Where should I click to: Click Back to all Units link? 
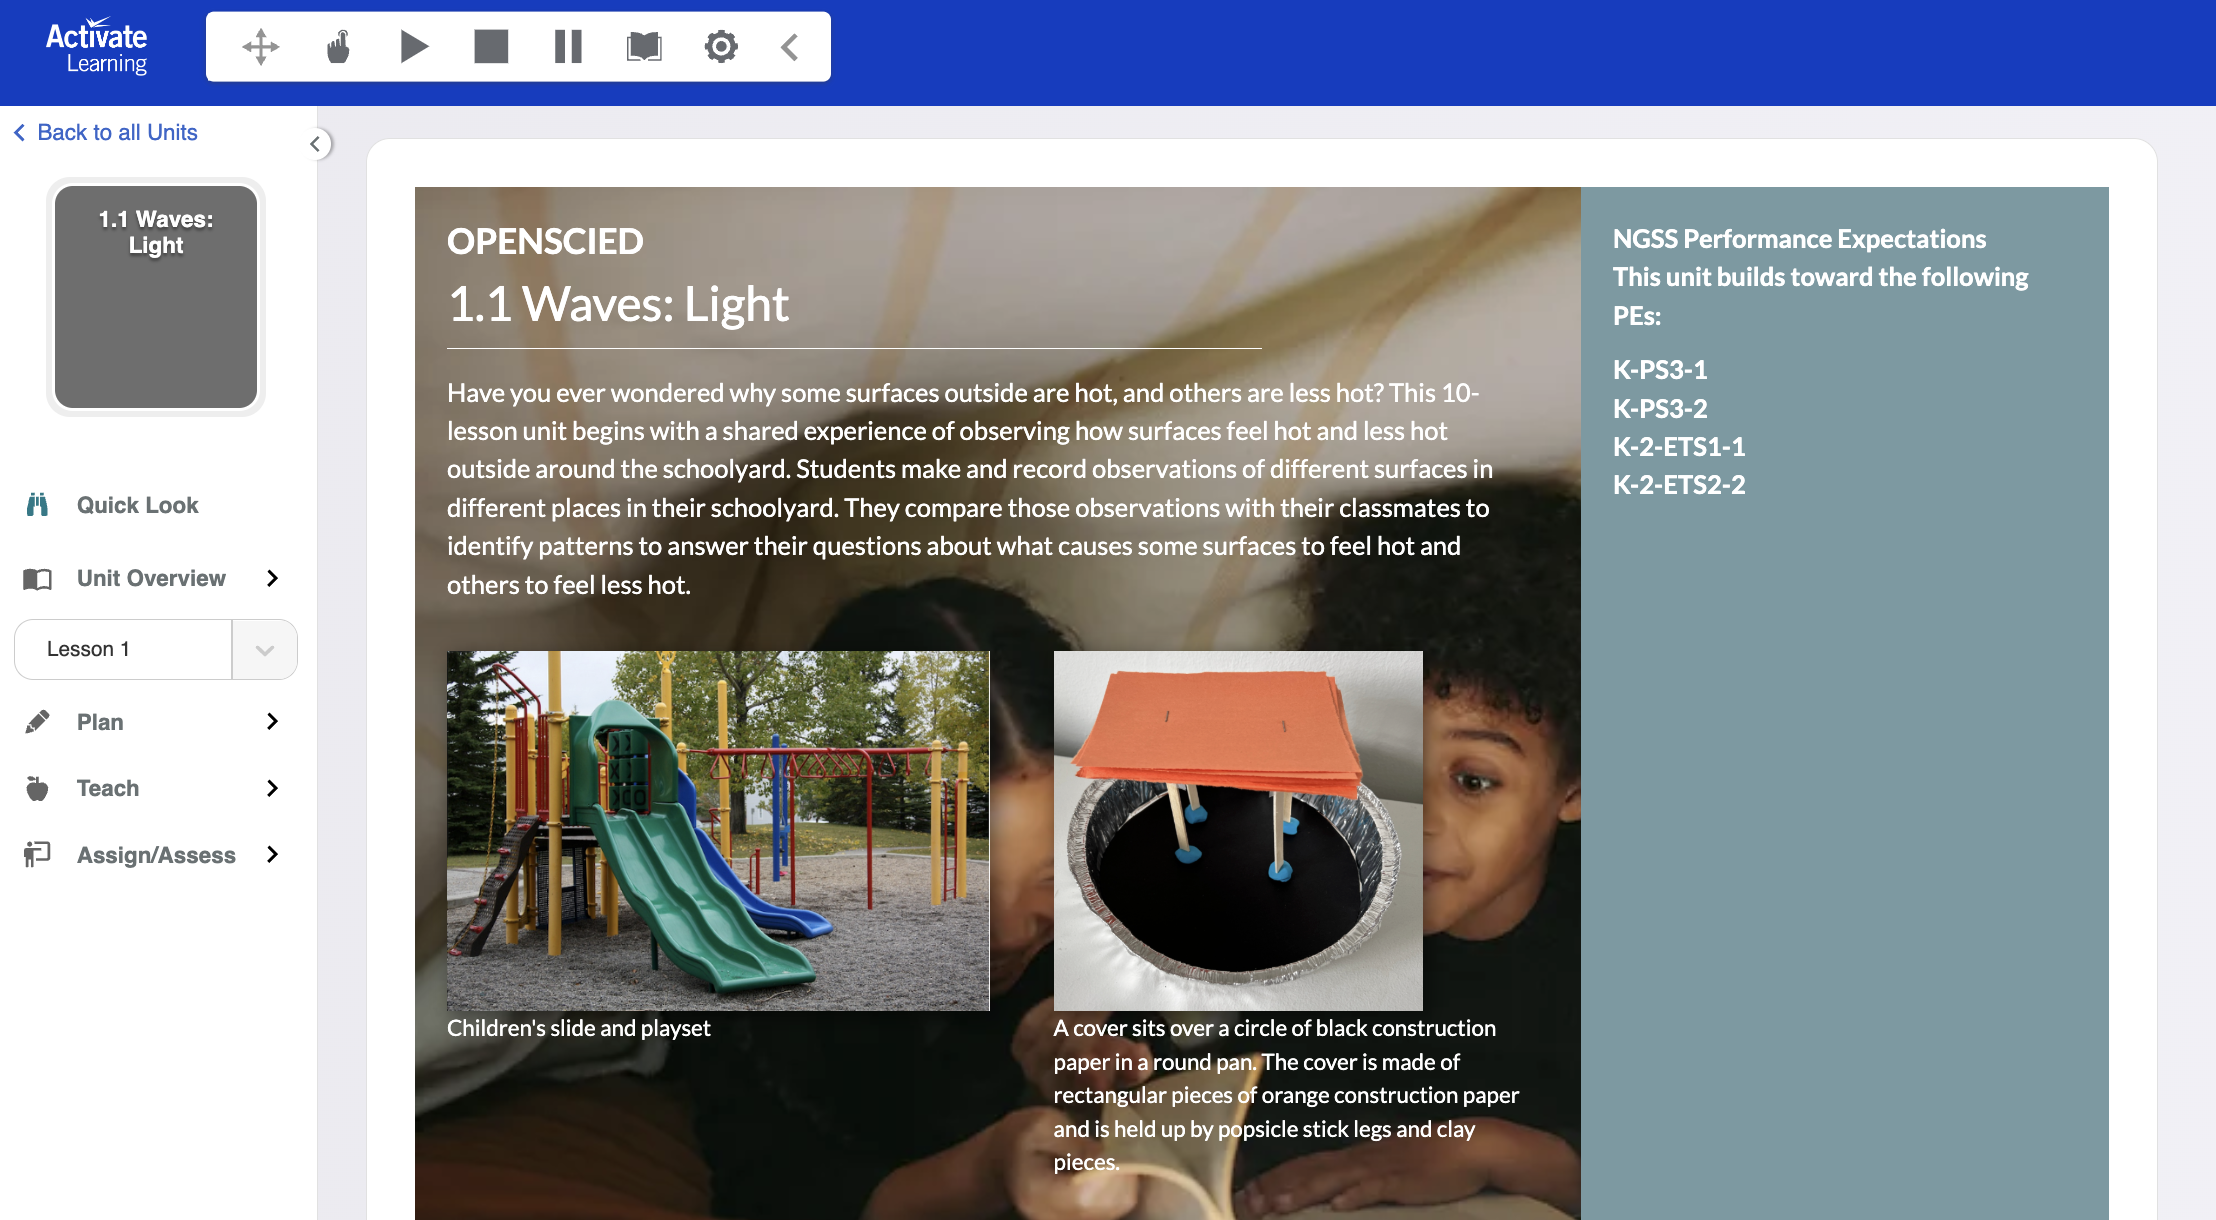[x=117, y=132]
